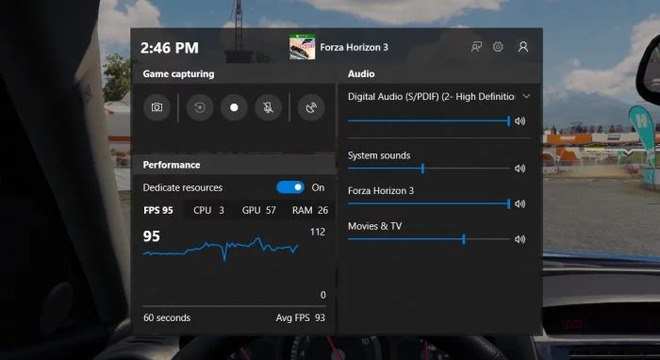Image resolution: width=660 pixels, height=360 pixels.
Task: Open the Xbox social chat icon
Action: 476,47
